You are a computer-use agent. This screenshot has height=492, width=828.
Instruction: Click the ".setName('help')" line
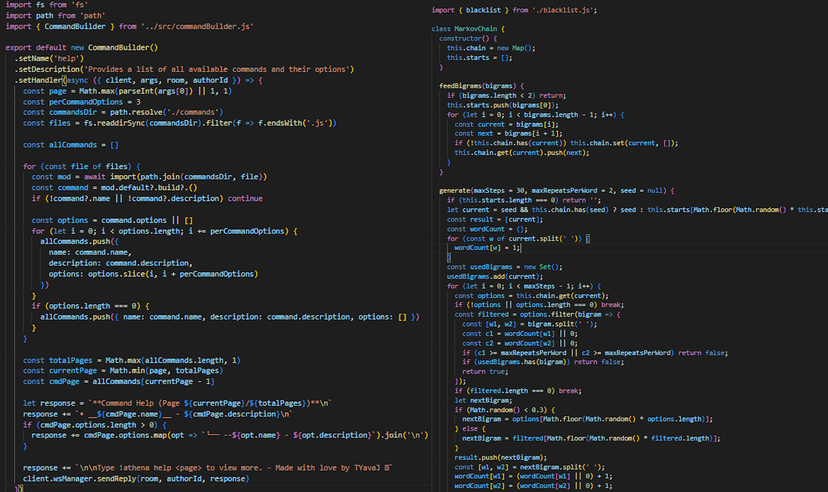[x=49, y=59]
